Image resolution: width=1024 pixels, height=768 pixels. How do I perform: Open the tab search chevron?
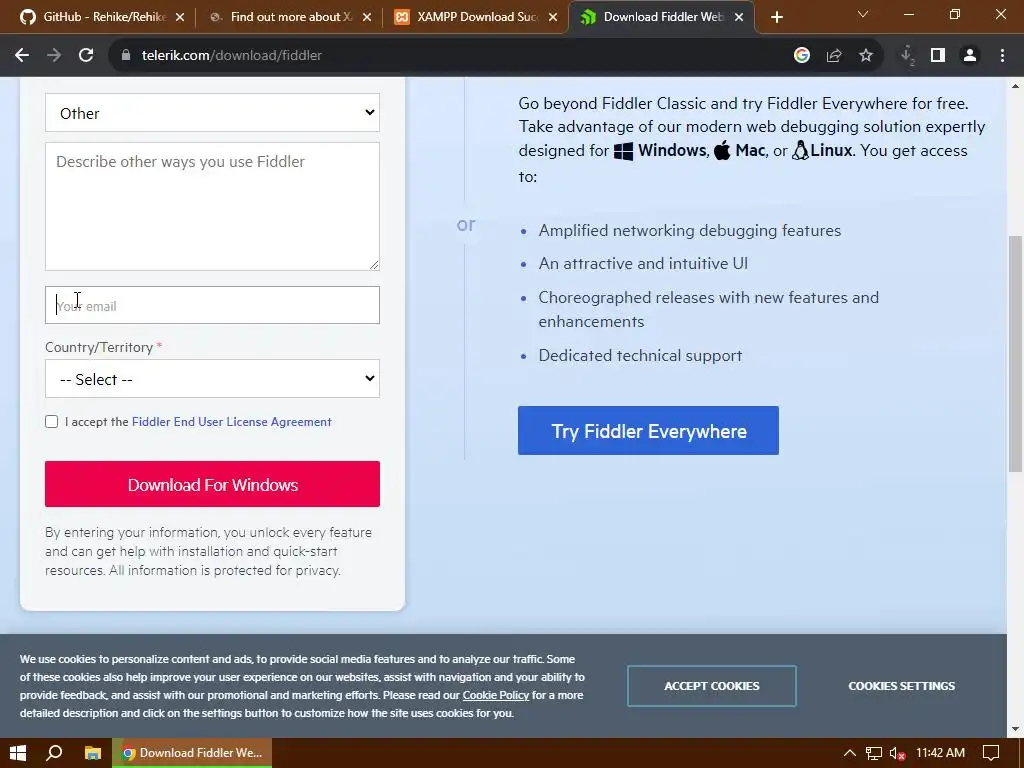pyautogui.click(x=863, y=14)
